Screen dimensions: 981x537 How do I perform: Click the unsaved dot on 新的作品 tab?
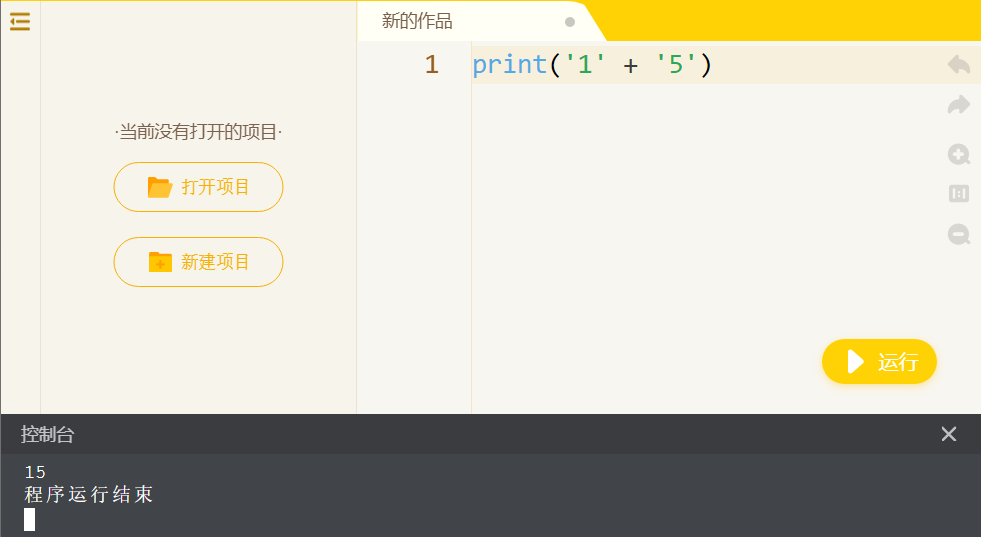pos(569,22)
